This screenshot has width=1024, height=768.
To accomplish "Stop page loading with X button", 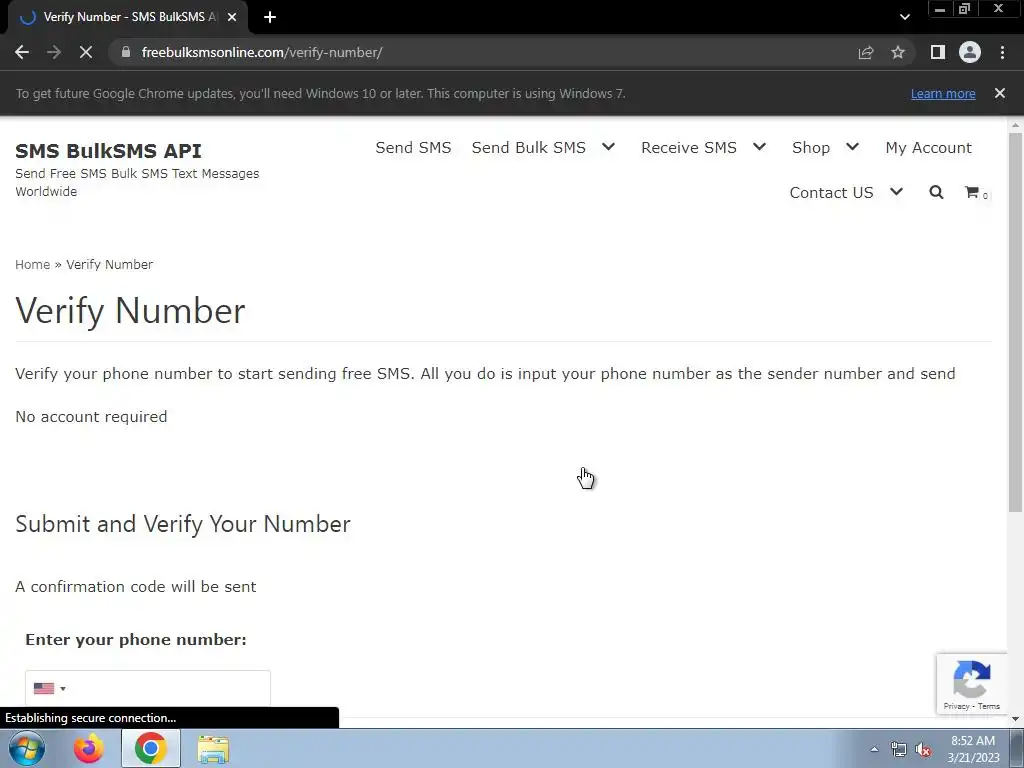I will 86,52.
